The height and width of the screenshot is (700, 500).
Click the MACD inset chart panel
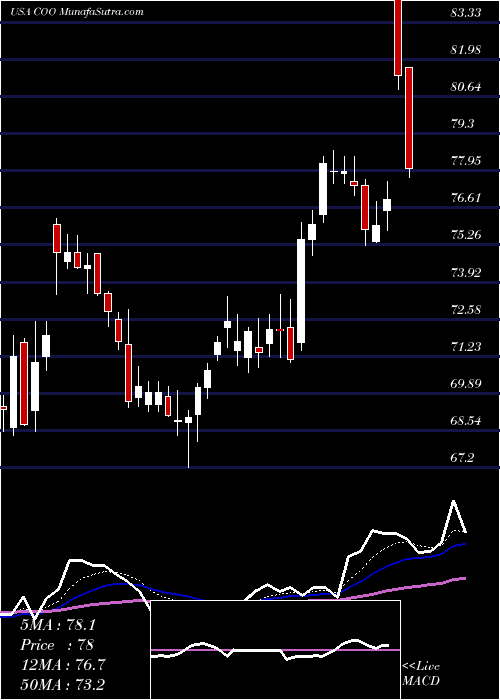[276, 650]
